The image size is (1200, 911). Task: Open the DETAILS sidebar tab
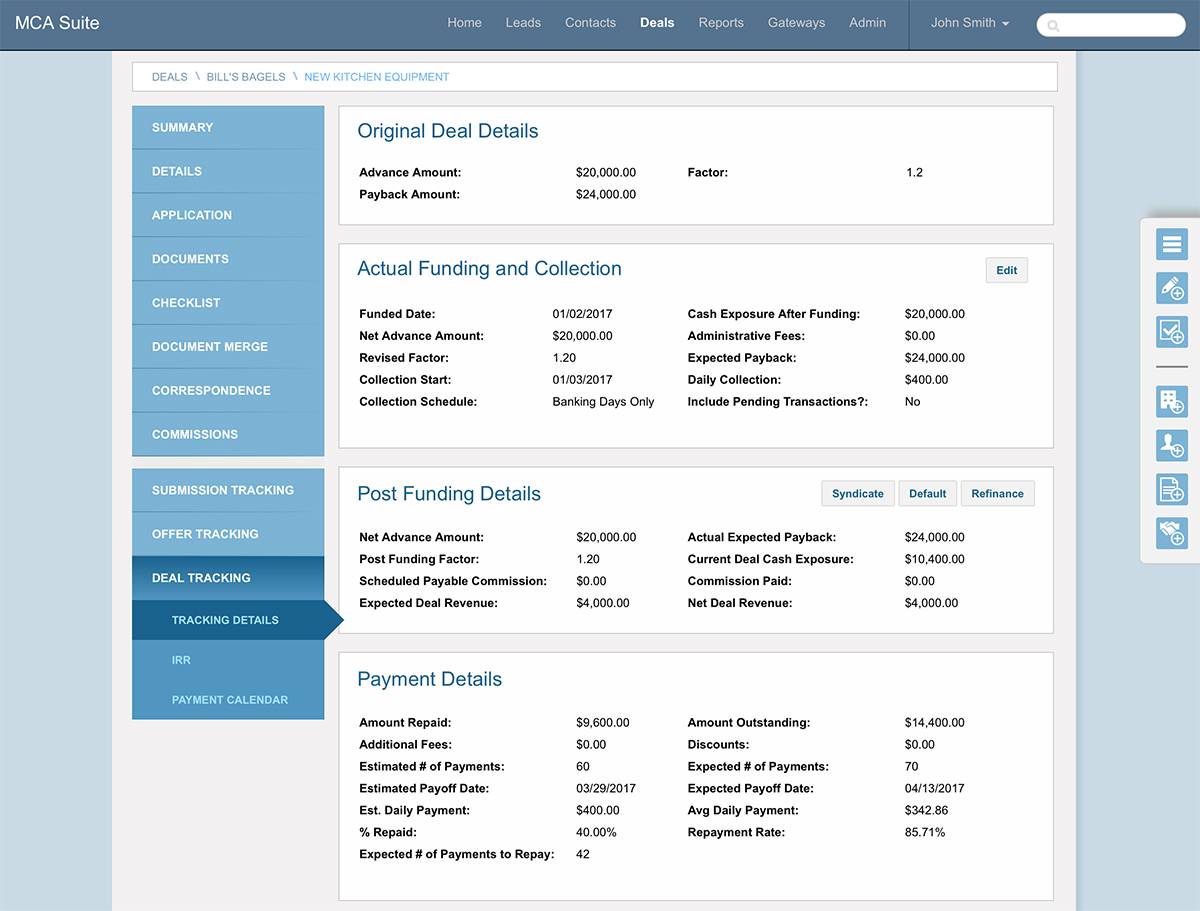click(228, 171)
